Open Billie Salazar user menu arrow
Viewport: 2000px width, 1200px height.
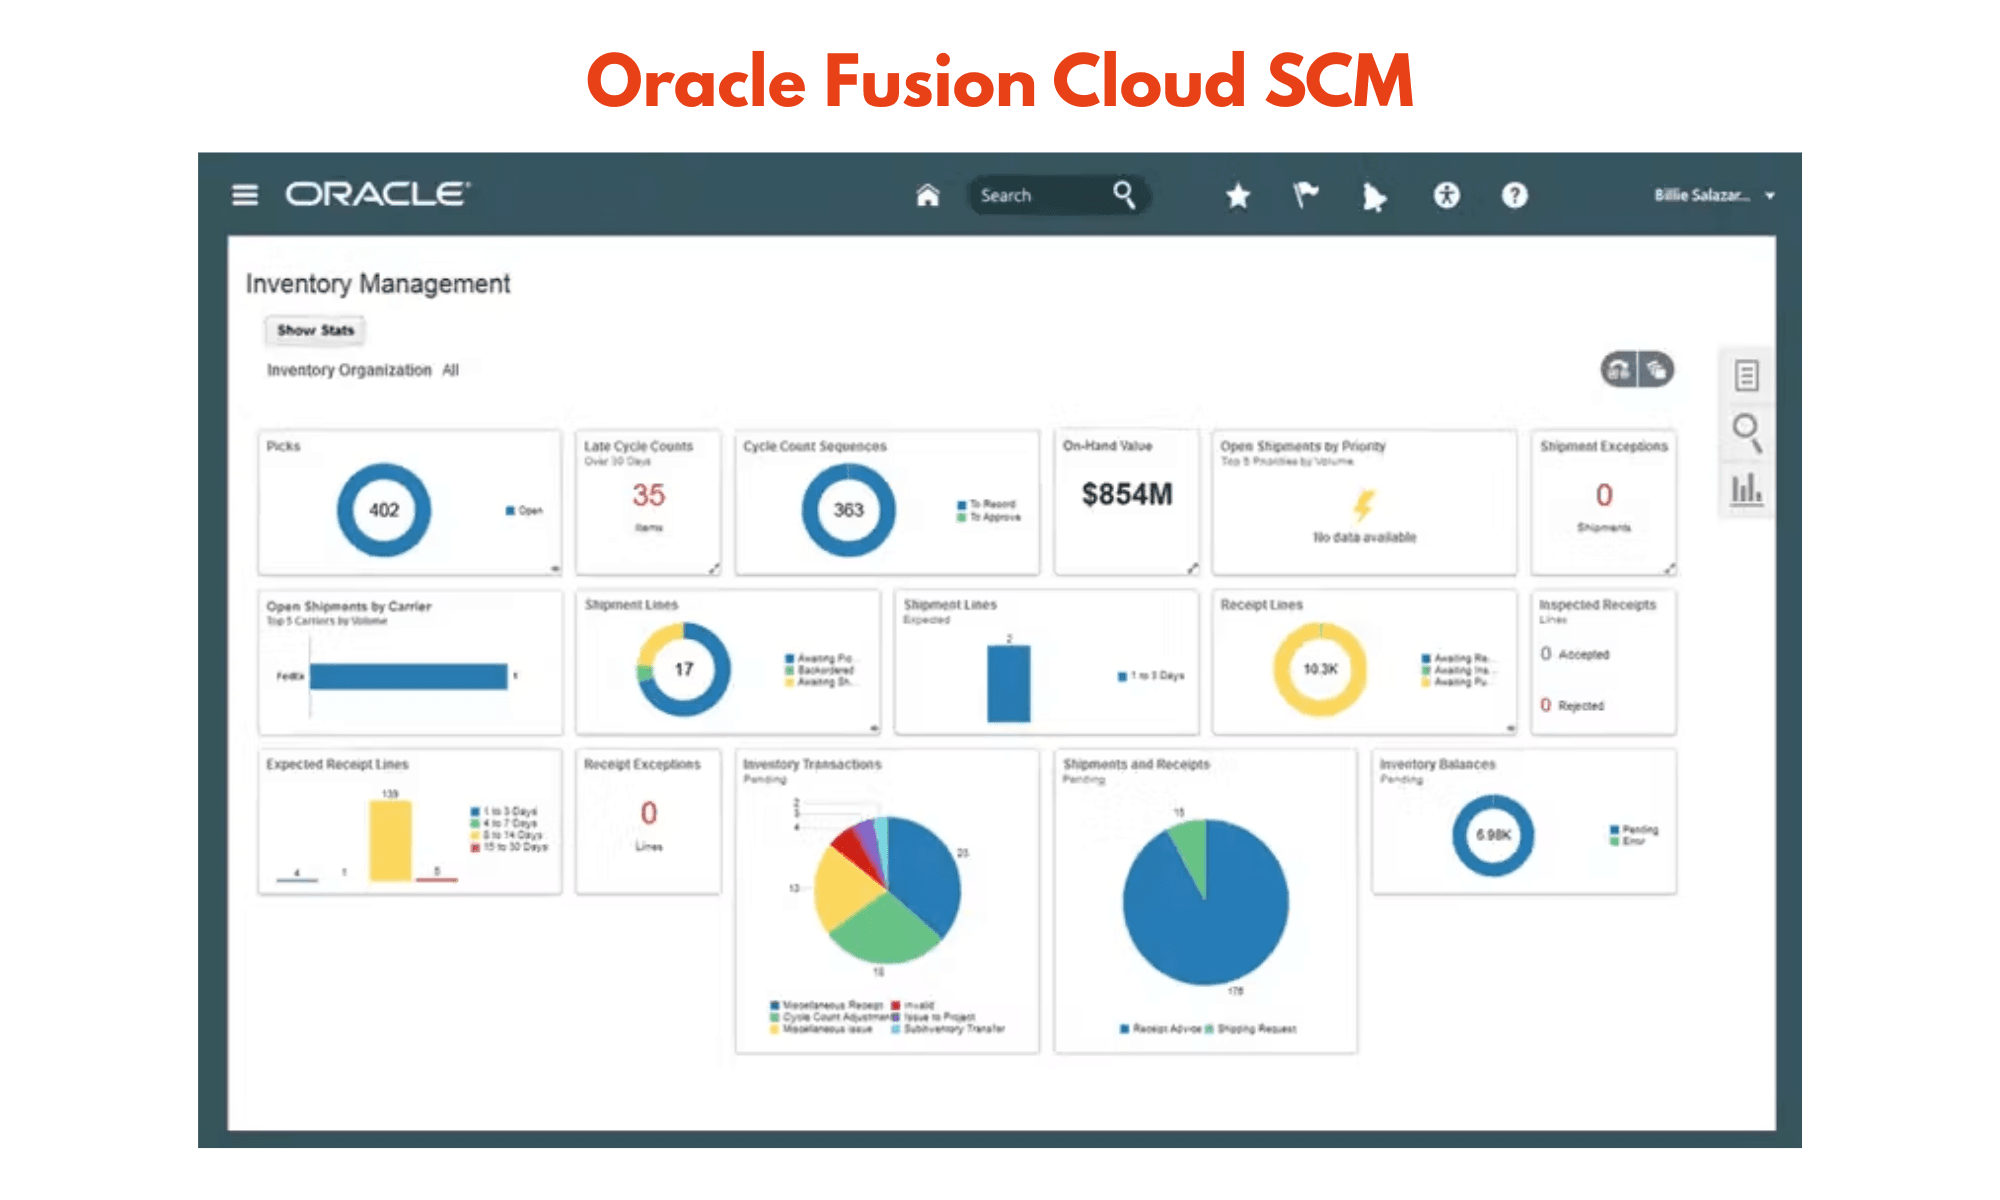coord(1770,196)
